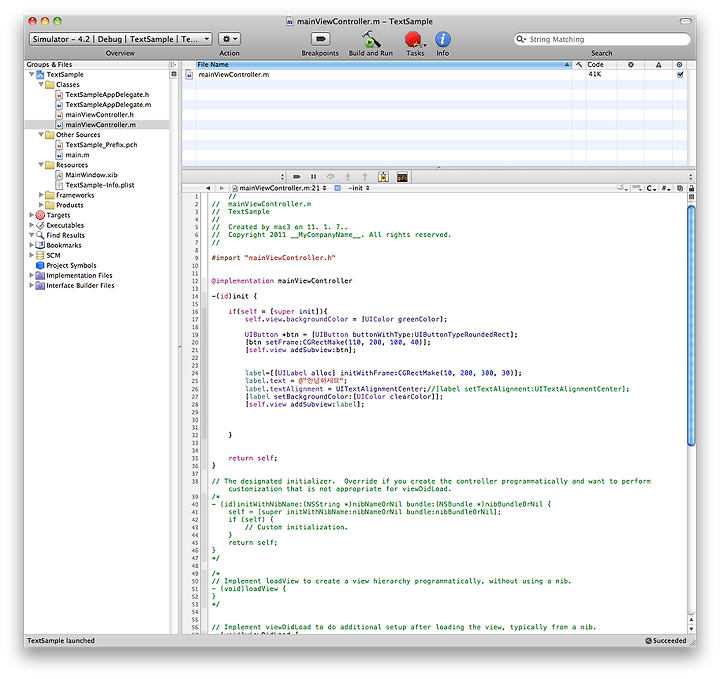Open the Info inspector
Viewport: 720px width, 679px height.
point(443,39)
